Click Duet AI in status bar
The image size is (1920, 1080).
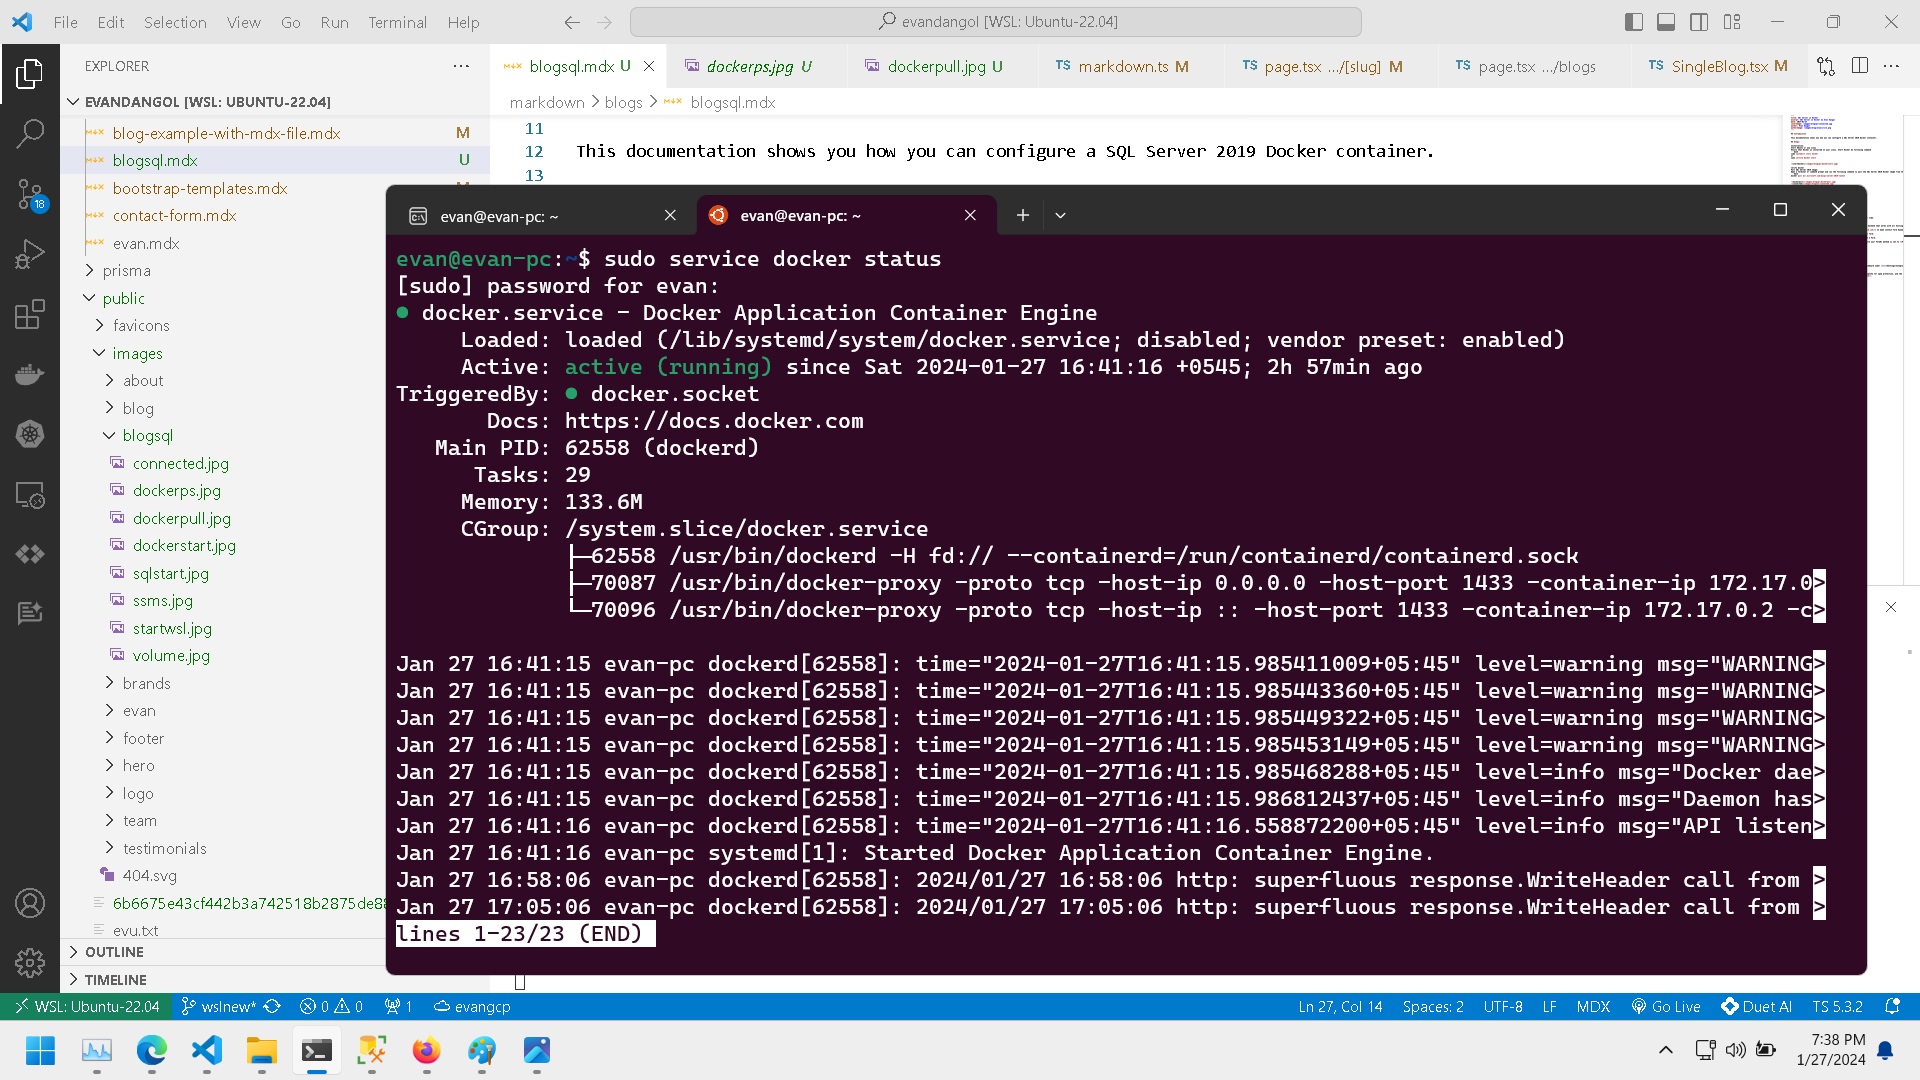coord(1755,1007)
